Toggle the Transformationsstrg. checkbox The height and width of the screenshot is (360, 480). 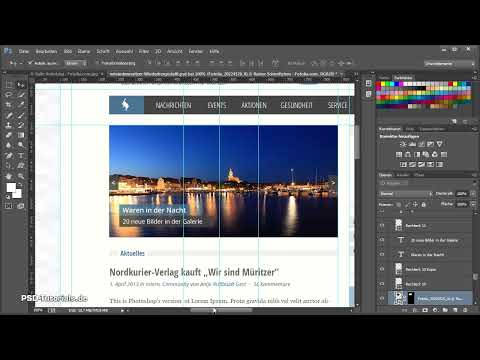pyautogui.click(x=97, y=63)
